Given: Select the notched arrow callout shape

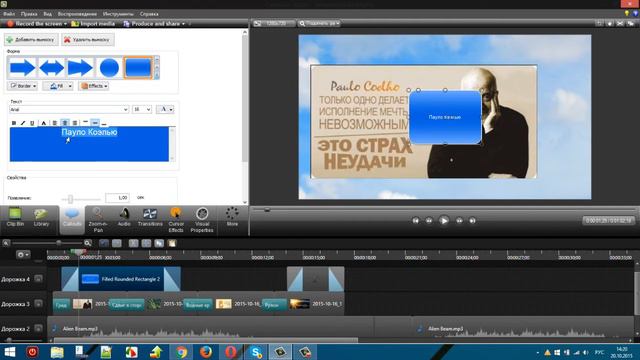Looking at the screenshot, I should 80,68.
